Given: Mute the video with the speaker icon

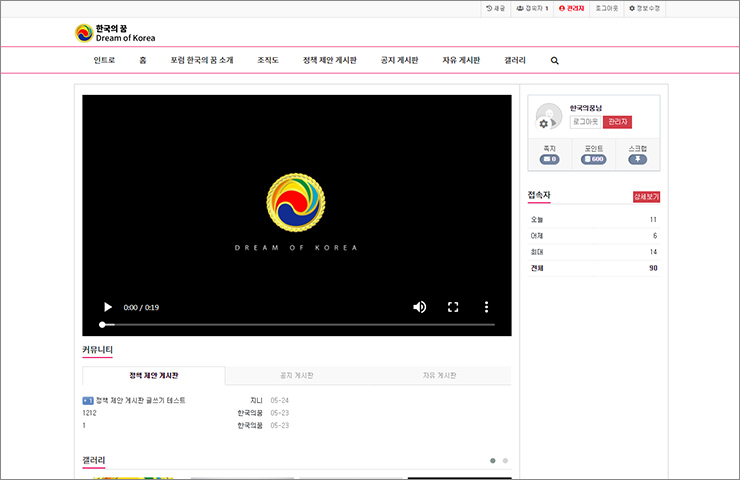Looking at the screenshot, I should [420, 307].
